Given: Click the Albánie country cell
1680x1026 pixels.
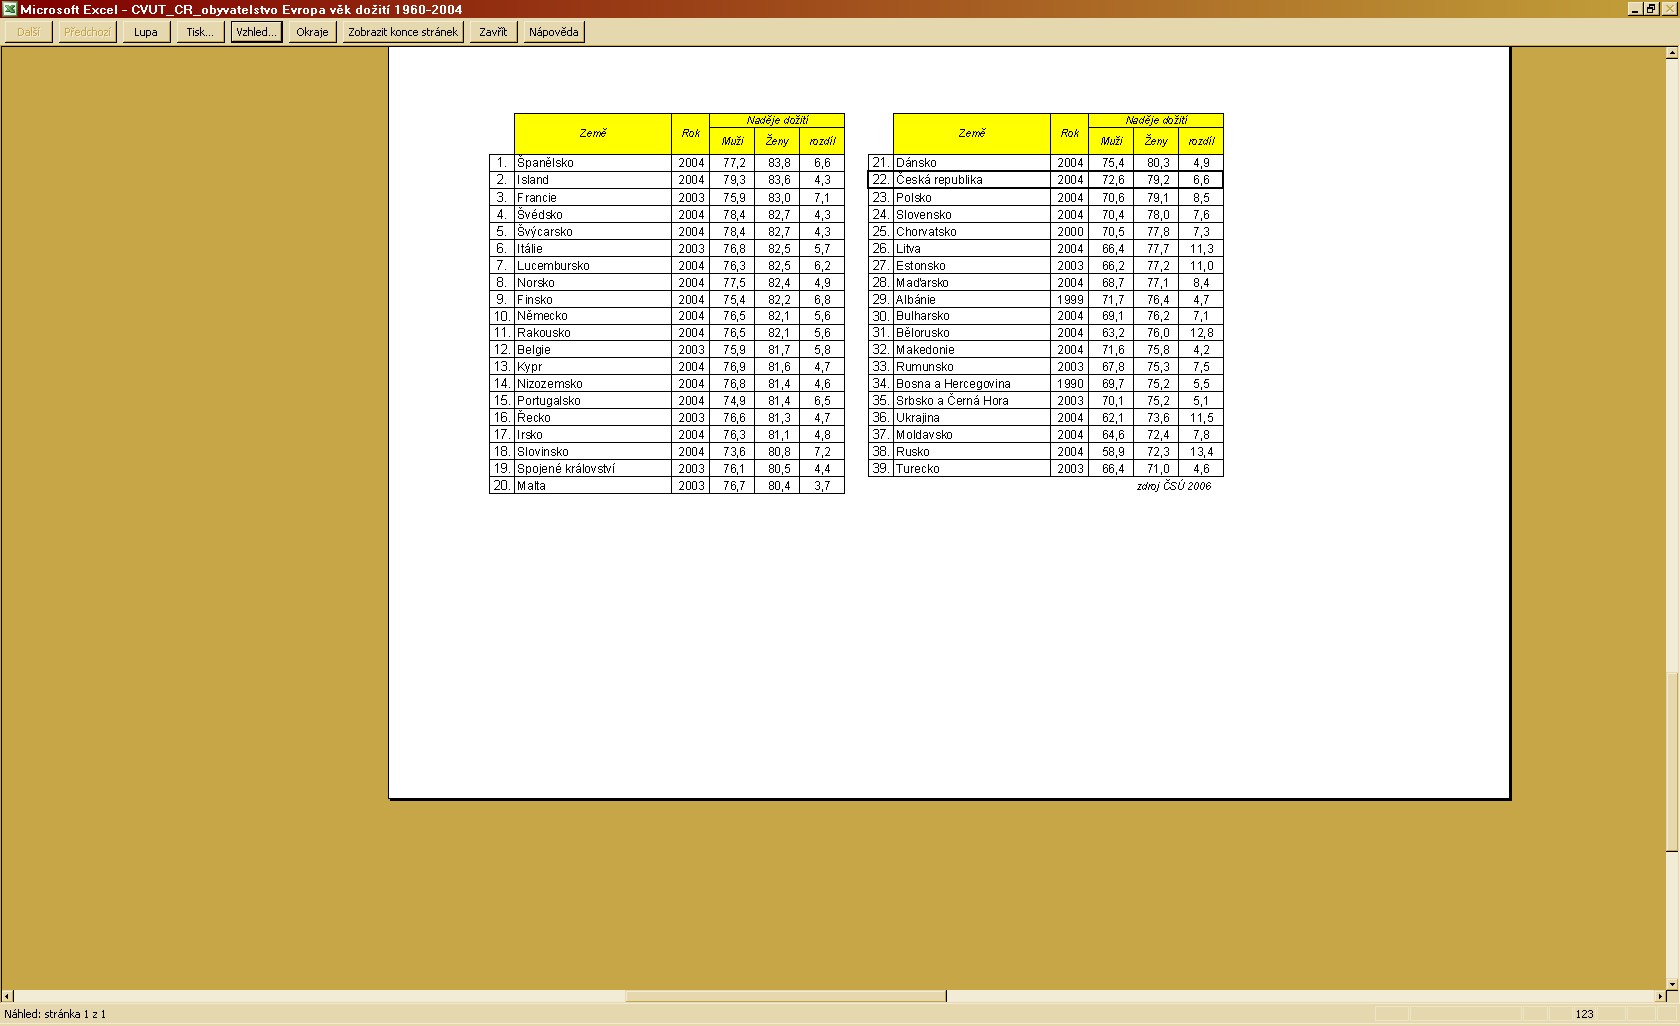Looking at the screenshot, I should pos(972,300).
